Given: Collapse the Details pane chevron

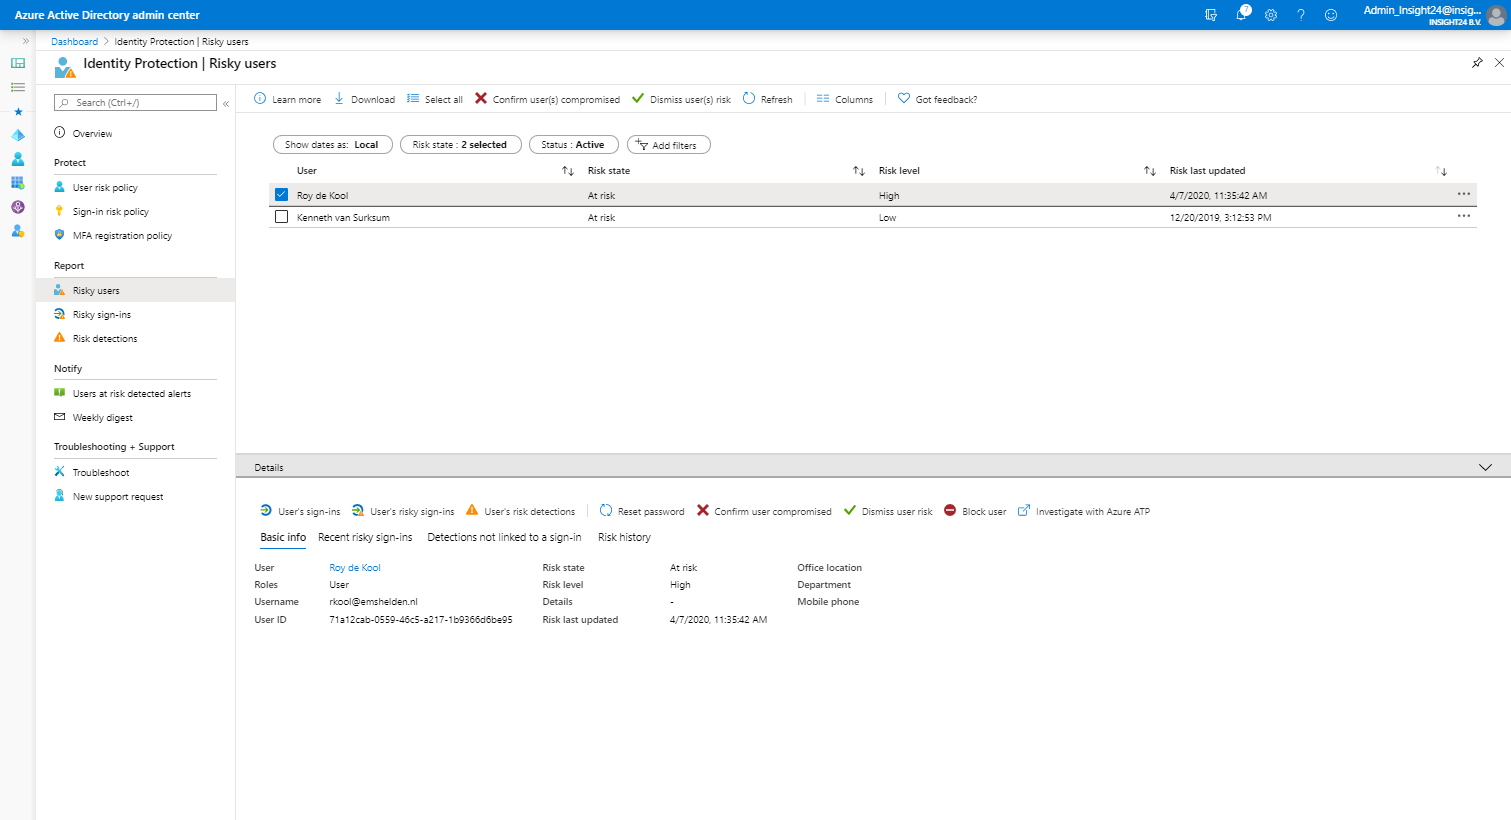Looking at the screenshot, I should click(x=1485, y=467).
